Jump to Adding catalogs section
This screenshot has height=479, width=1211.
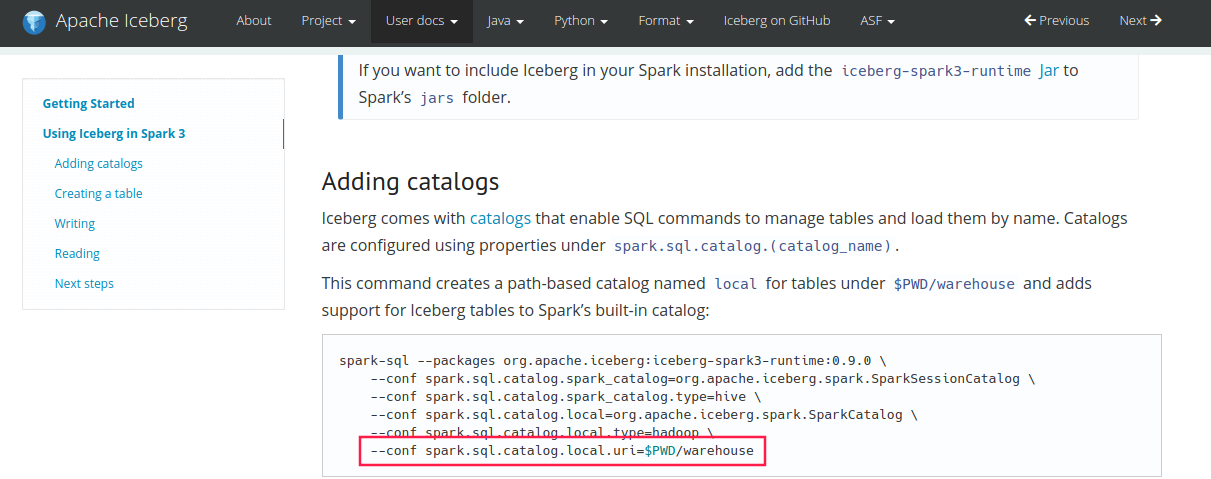click(99, 163)
